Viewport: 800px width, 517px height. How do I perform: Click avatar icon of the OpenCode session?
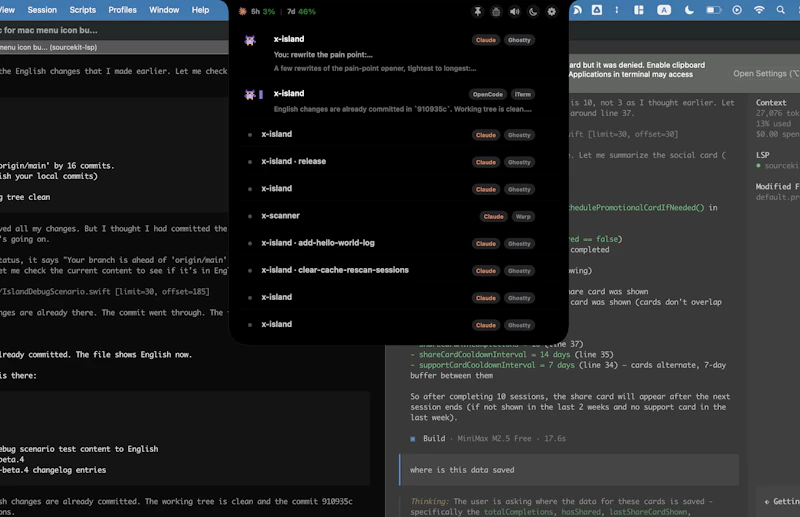point(250,94)
